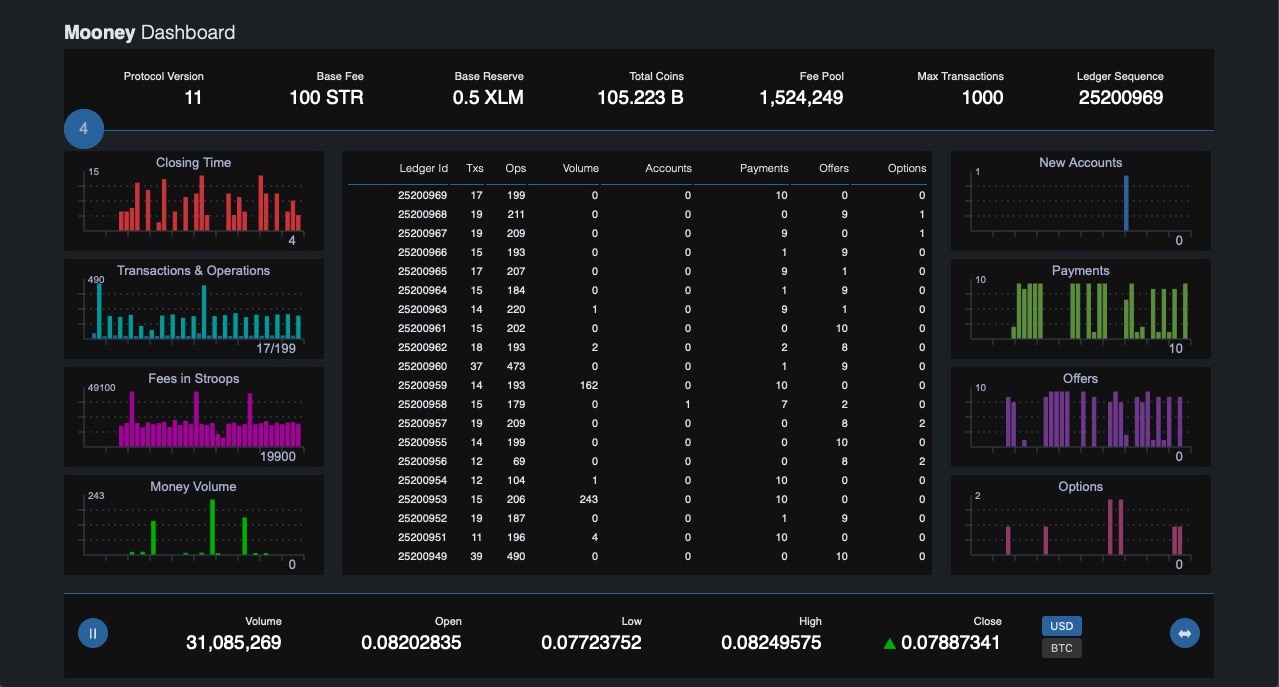
Task: Click the Protocol Version value 11
Action: [193, 98]
